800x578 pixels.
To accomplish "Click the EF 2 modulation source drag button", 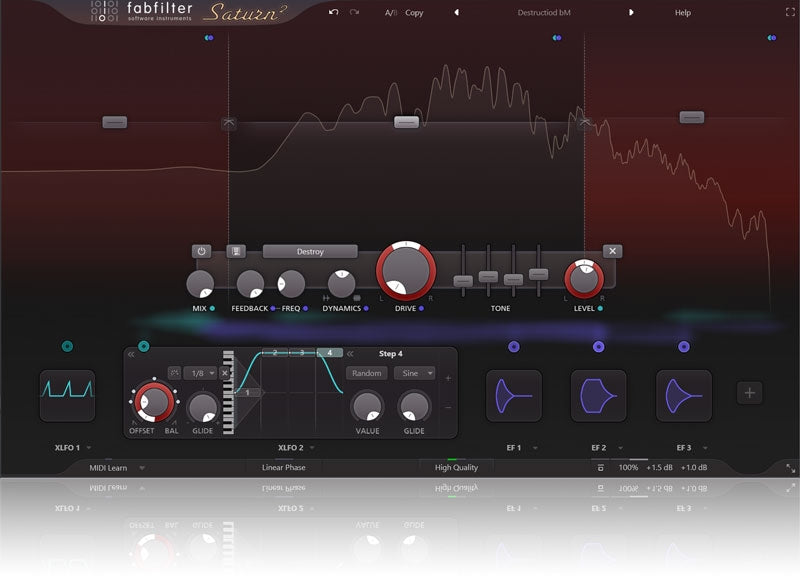I will [599, 346].
